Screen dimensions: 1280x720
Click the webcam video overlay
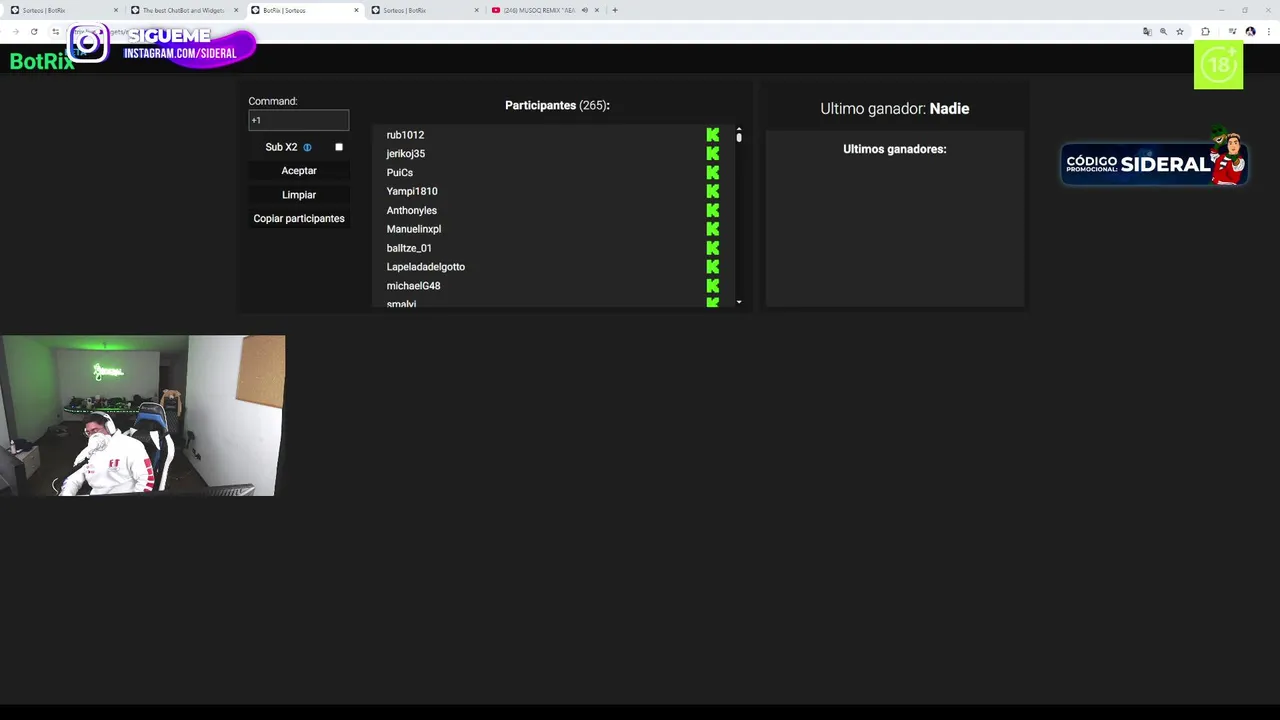pyautogui.click(x=143, y=415)
